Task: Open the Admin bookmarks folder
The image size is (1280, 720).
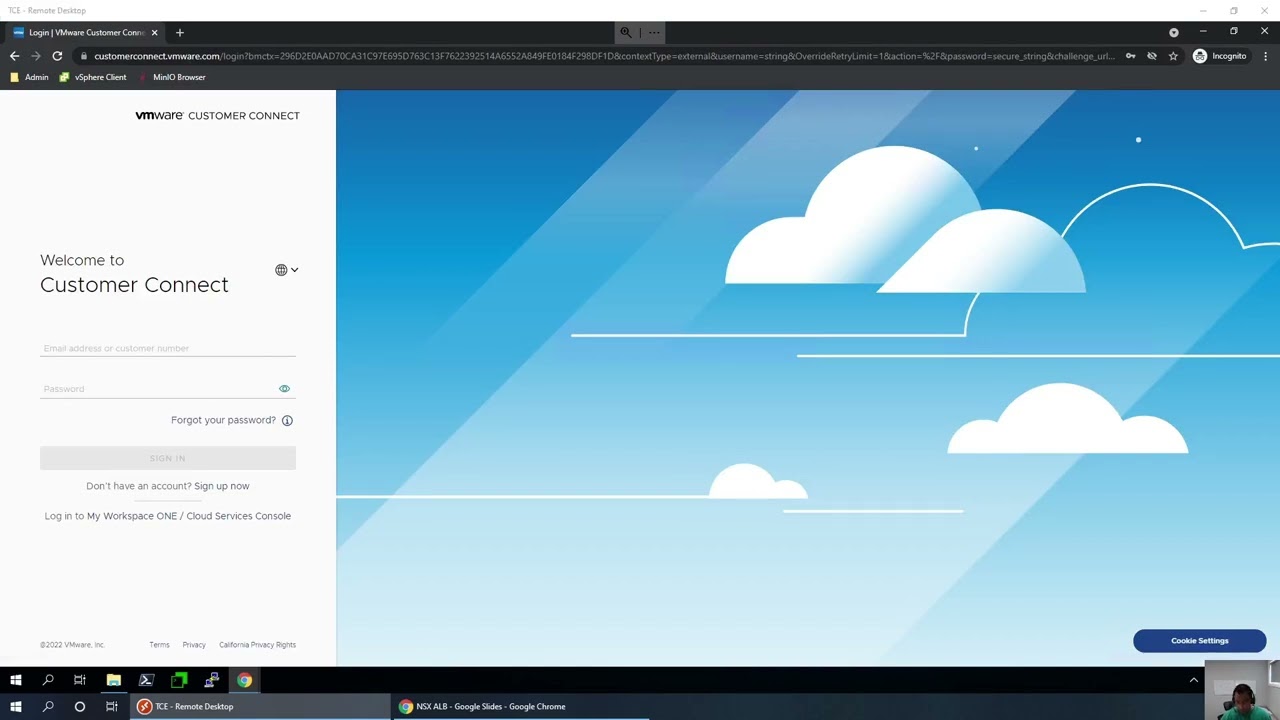Action: point(29,77)
